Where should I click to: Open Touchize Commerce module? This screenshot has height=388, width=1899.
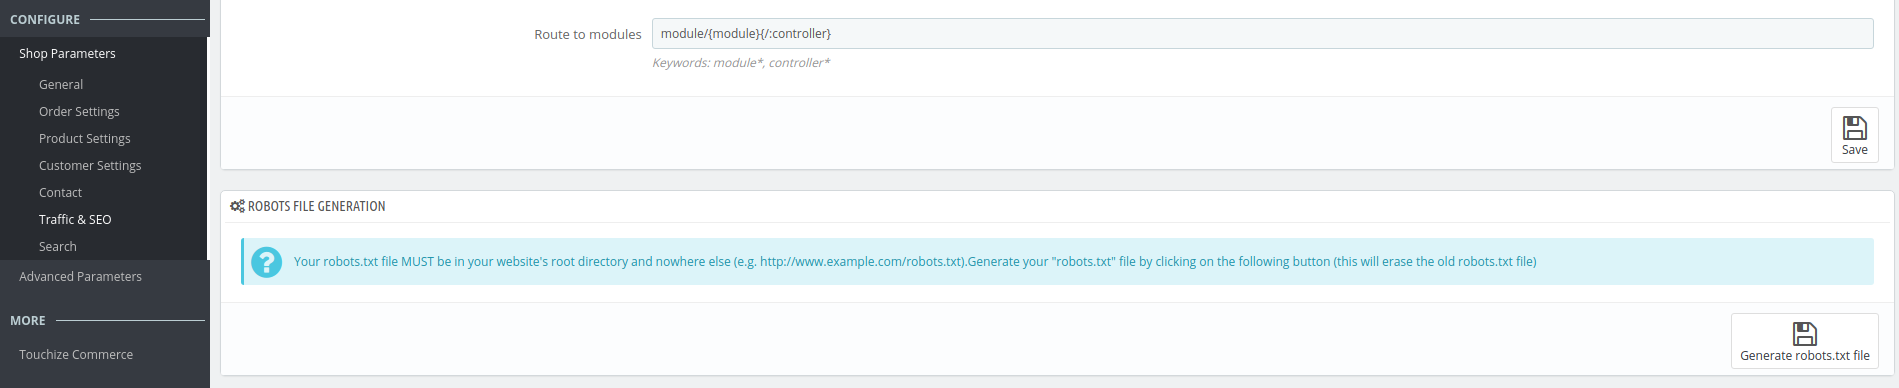(x=76, y=355)
